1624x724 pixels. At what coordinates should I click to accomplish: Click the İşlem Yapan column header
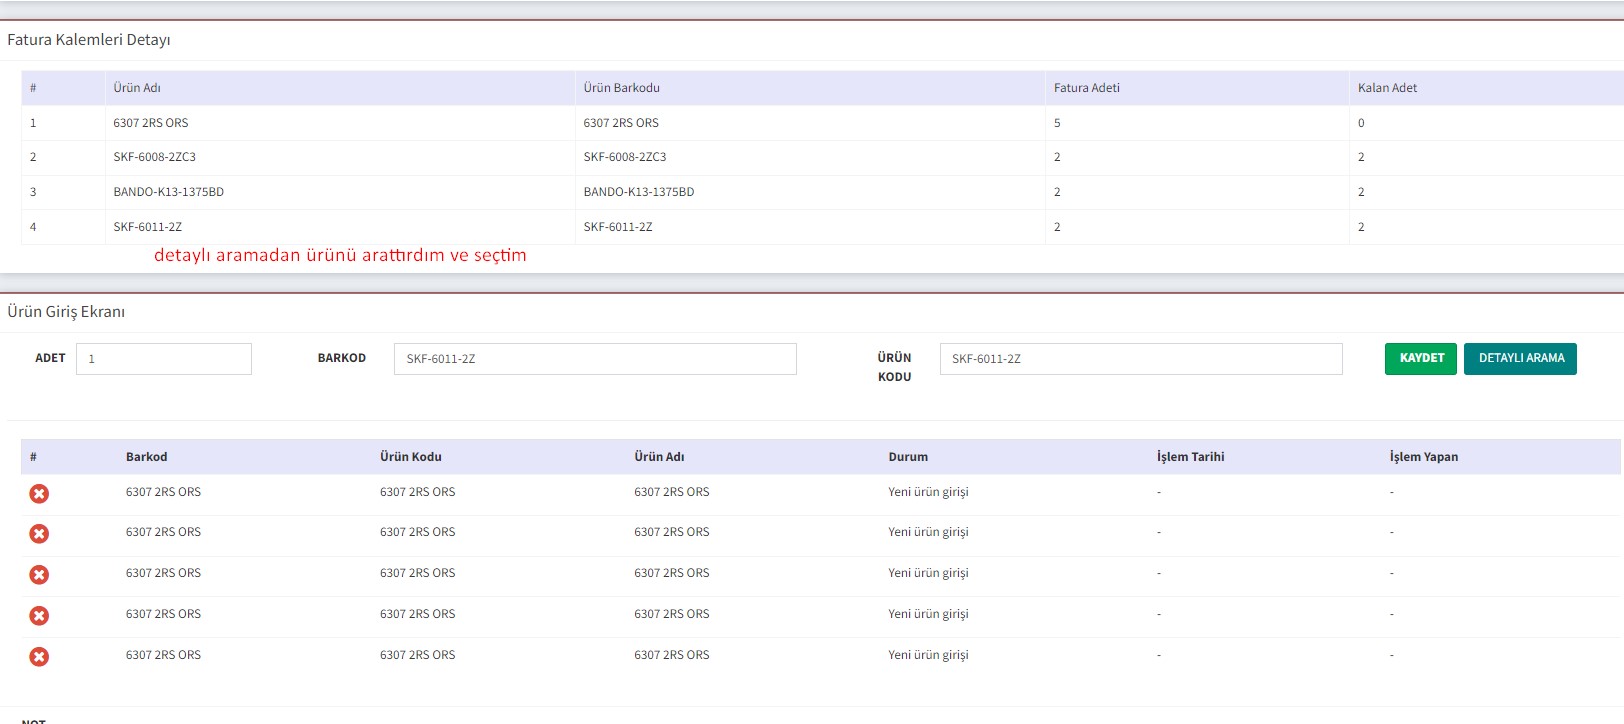(x=1423, y=457)
